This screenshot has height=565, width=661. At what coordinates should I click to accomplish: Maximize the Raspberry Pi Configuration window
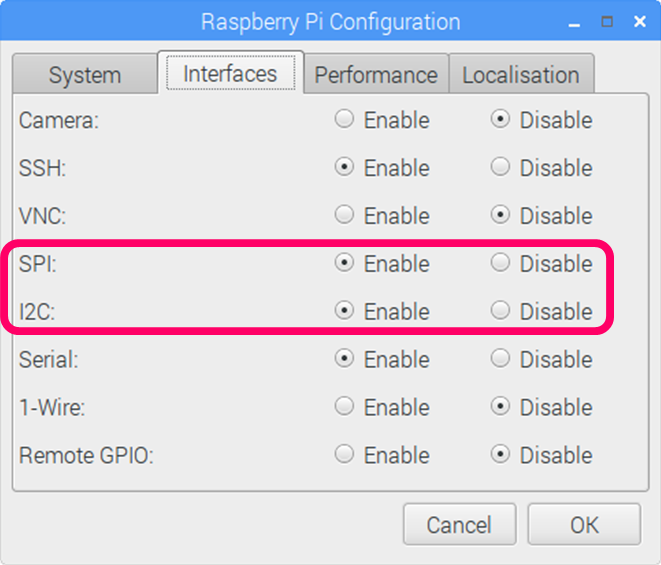click(607, 21)
